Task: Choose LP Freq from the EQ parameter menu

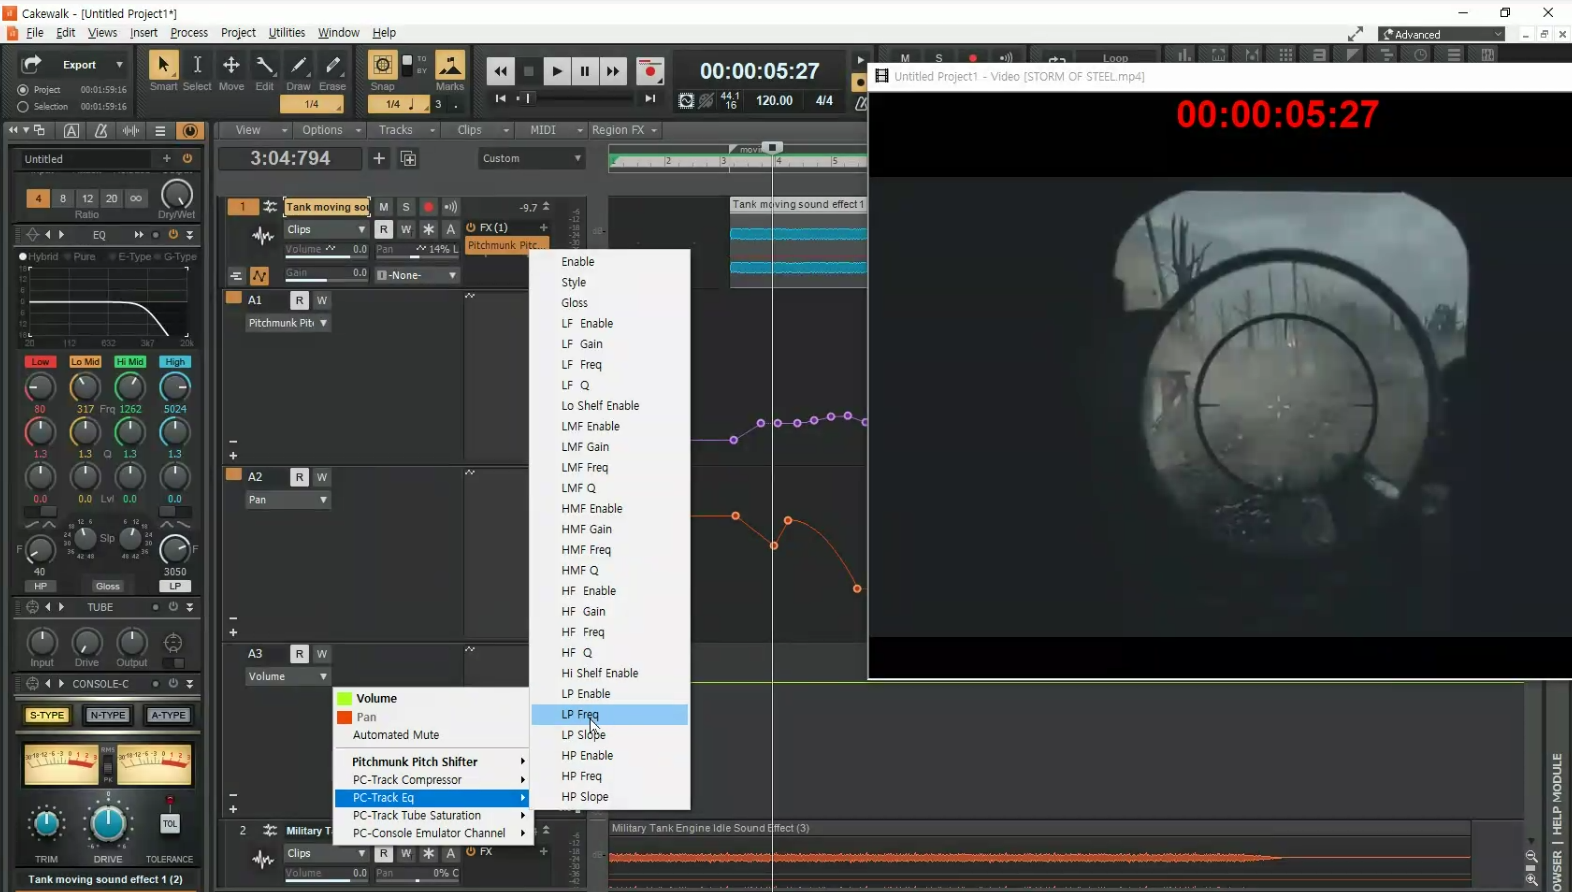Action: (610, 714)
